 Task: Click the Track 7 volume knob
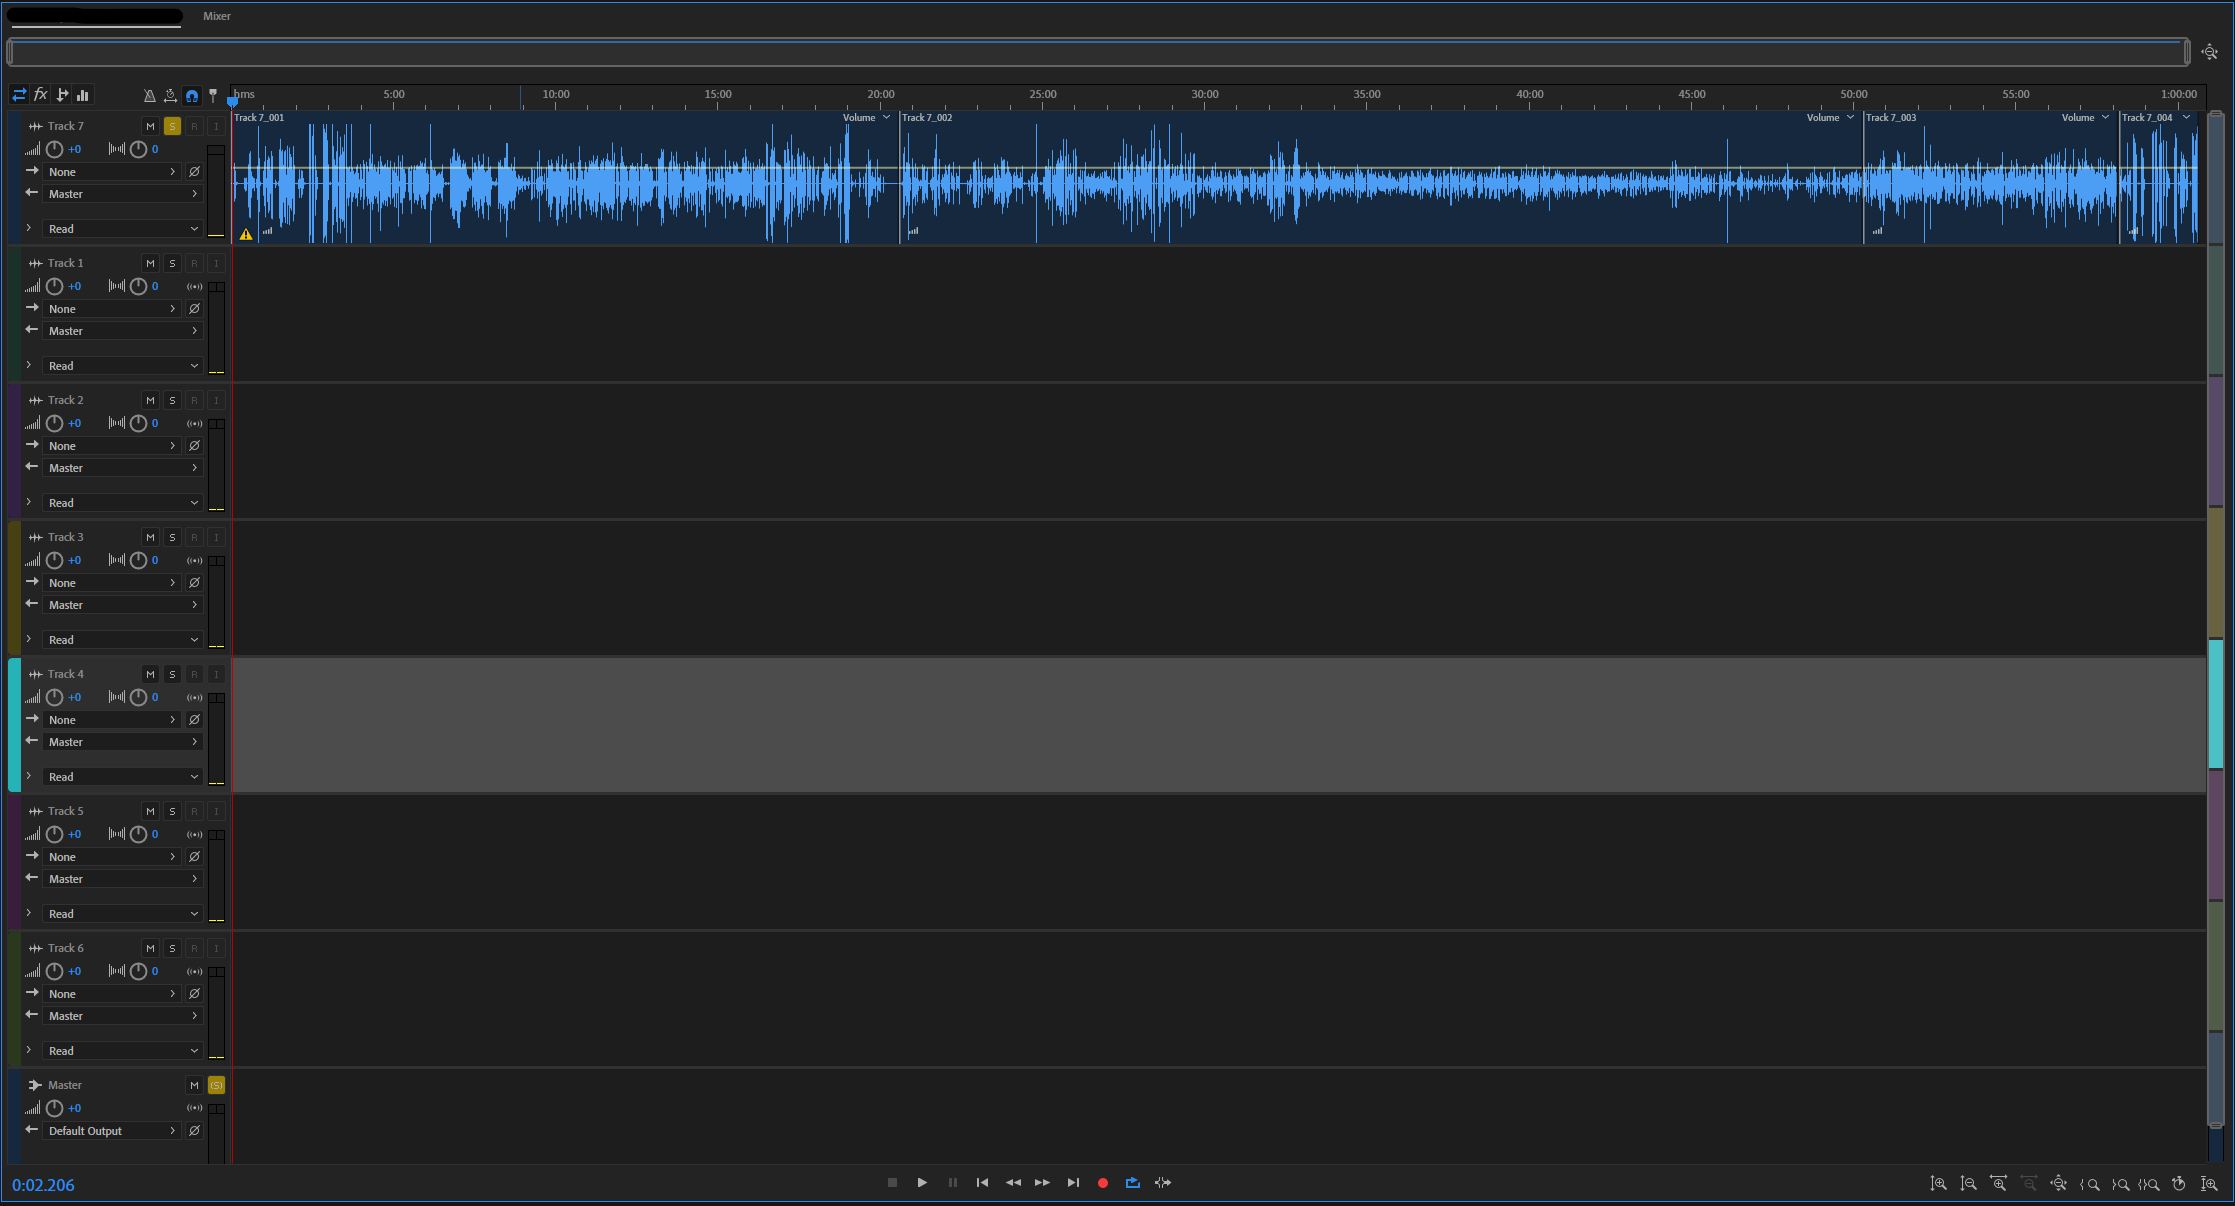coord(55,149)
